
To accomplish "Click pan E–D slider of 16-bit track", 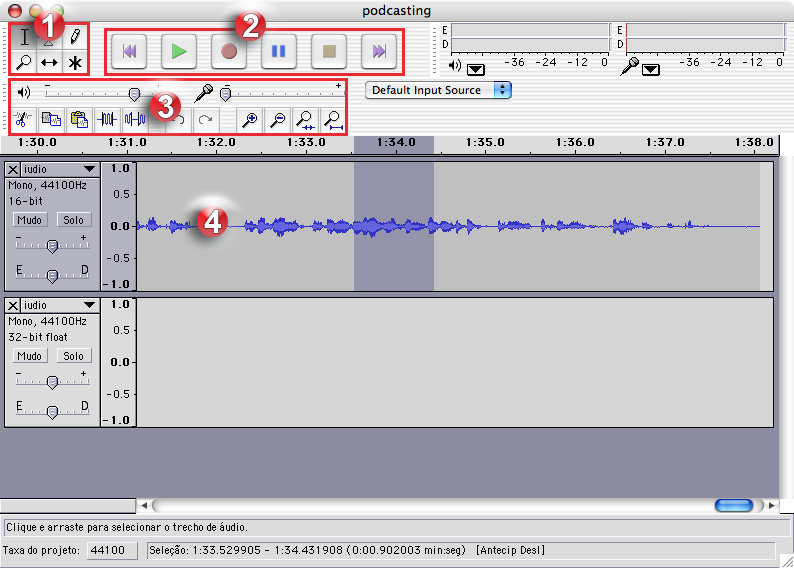I will tap(52, 275).
